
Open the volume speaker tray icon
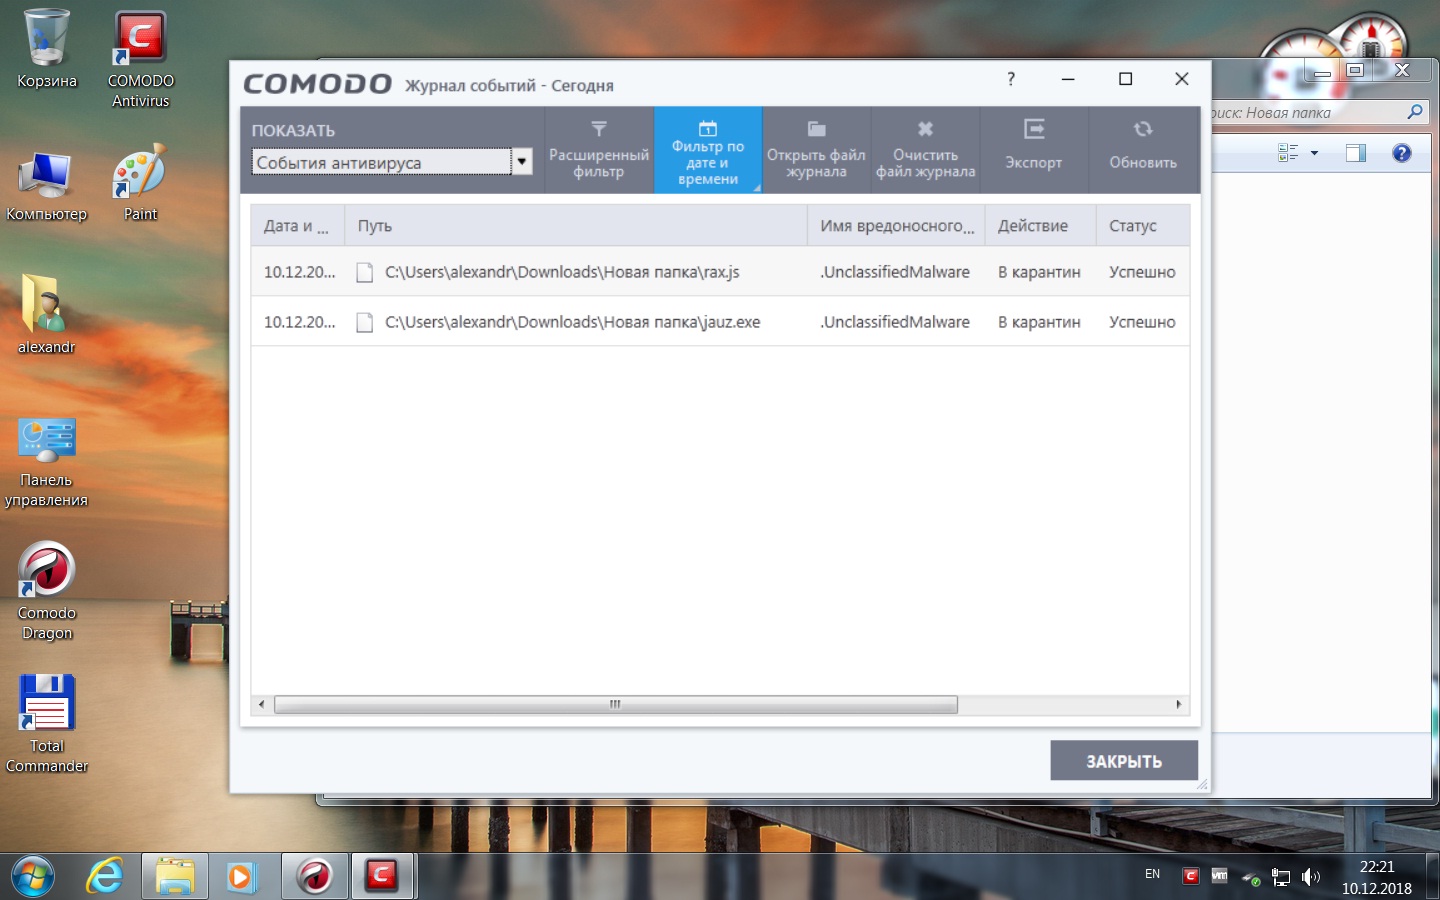(1311, 878)
